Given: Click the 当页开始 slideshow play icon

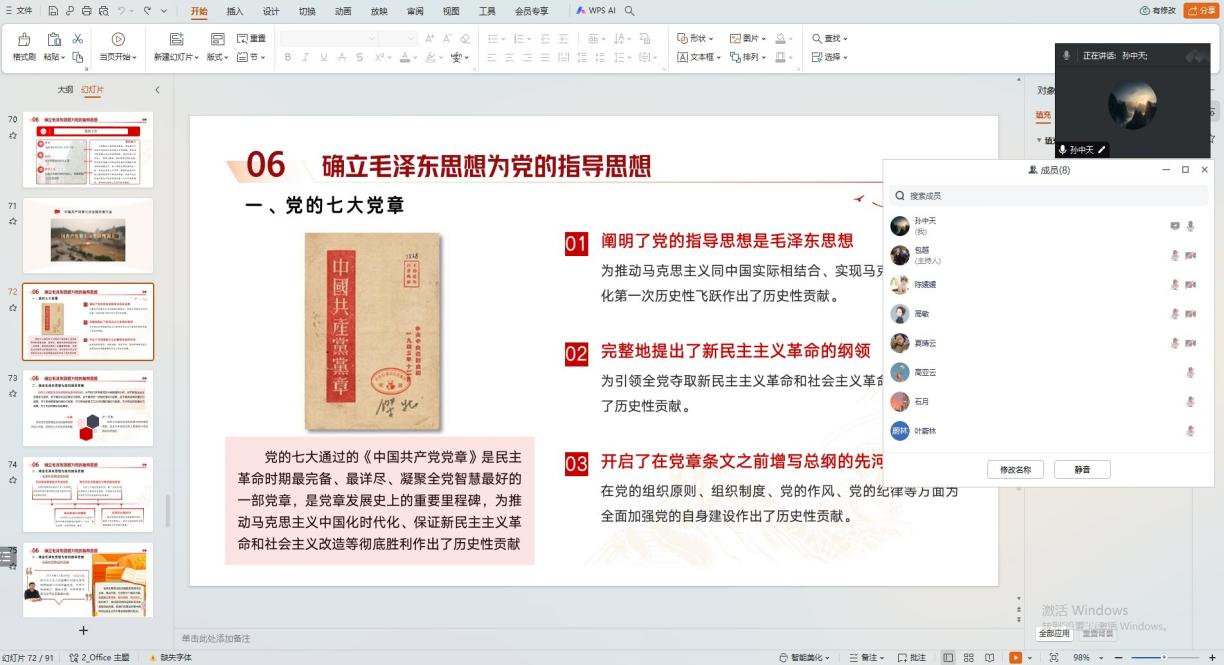Looking at the screenshot, I should [x=118, y=40].
